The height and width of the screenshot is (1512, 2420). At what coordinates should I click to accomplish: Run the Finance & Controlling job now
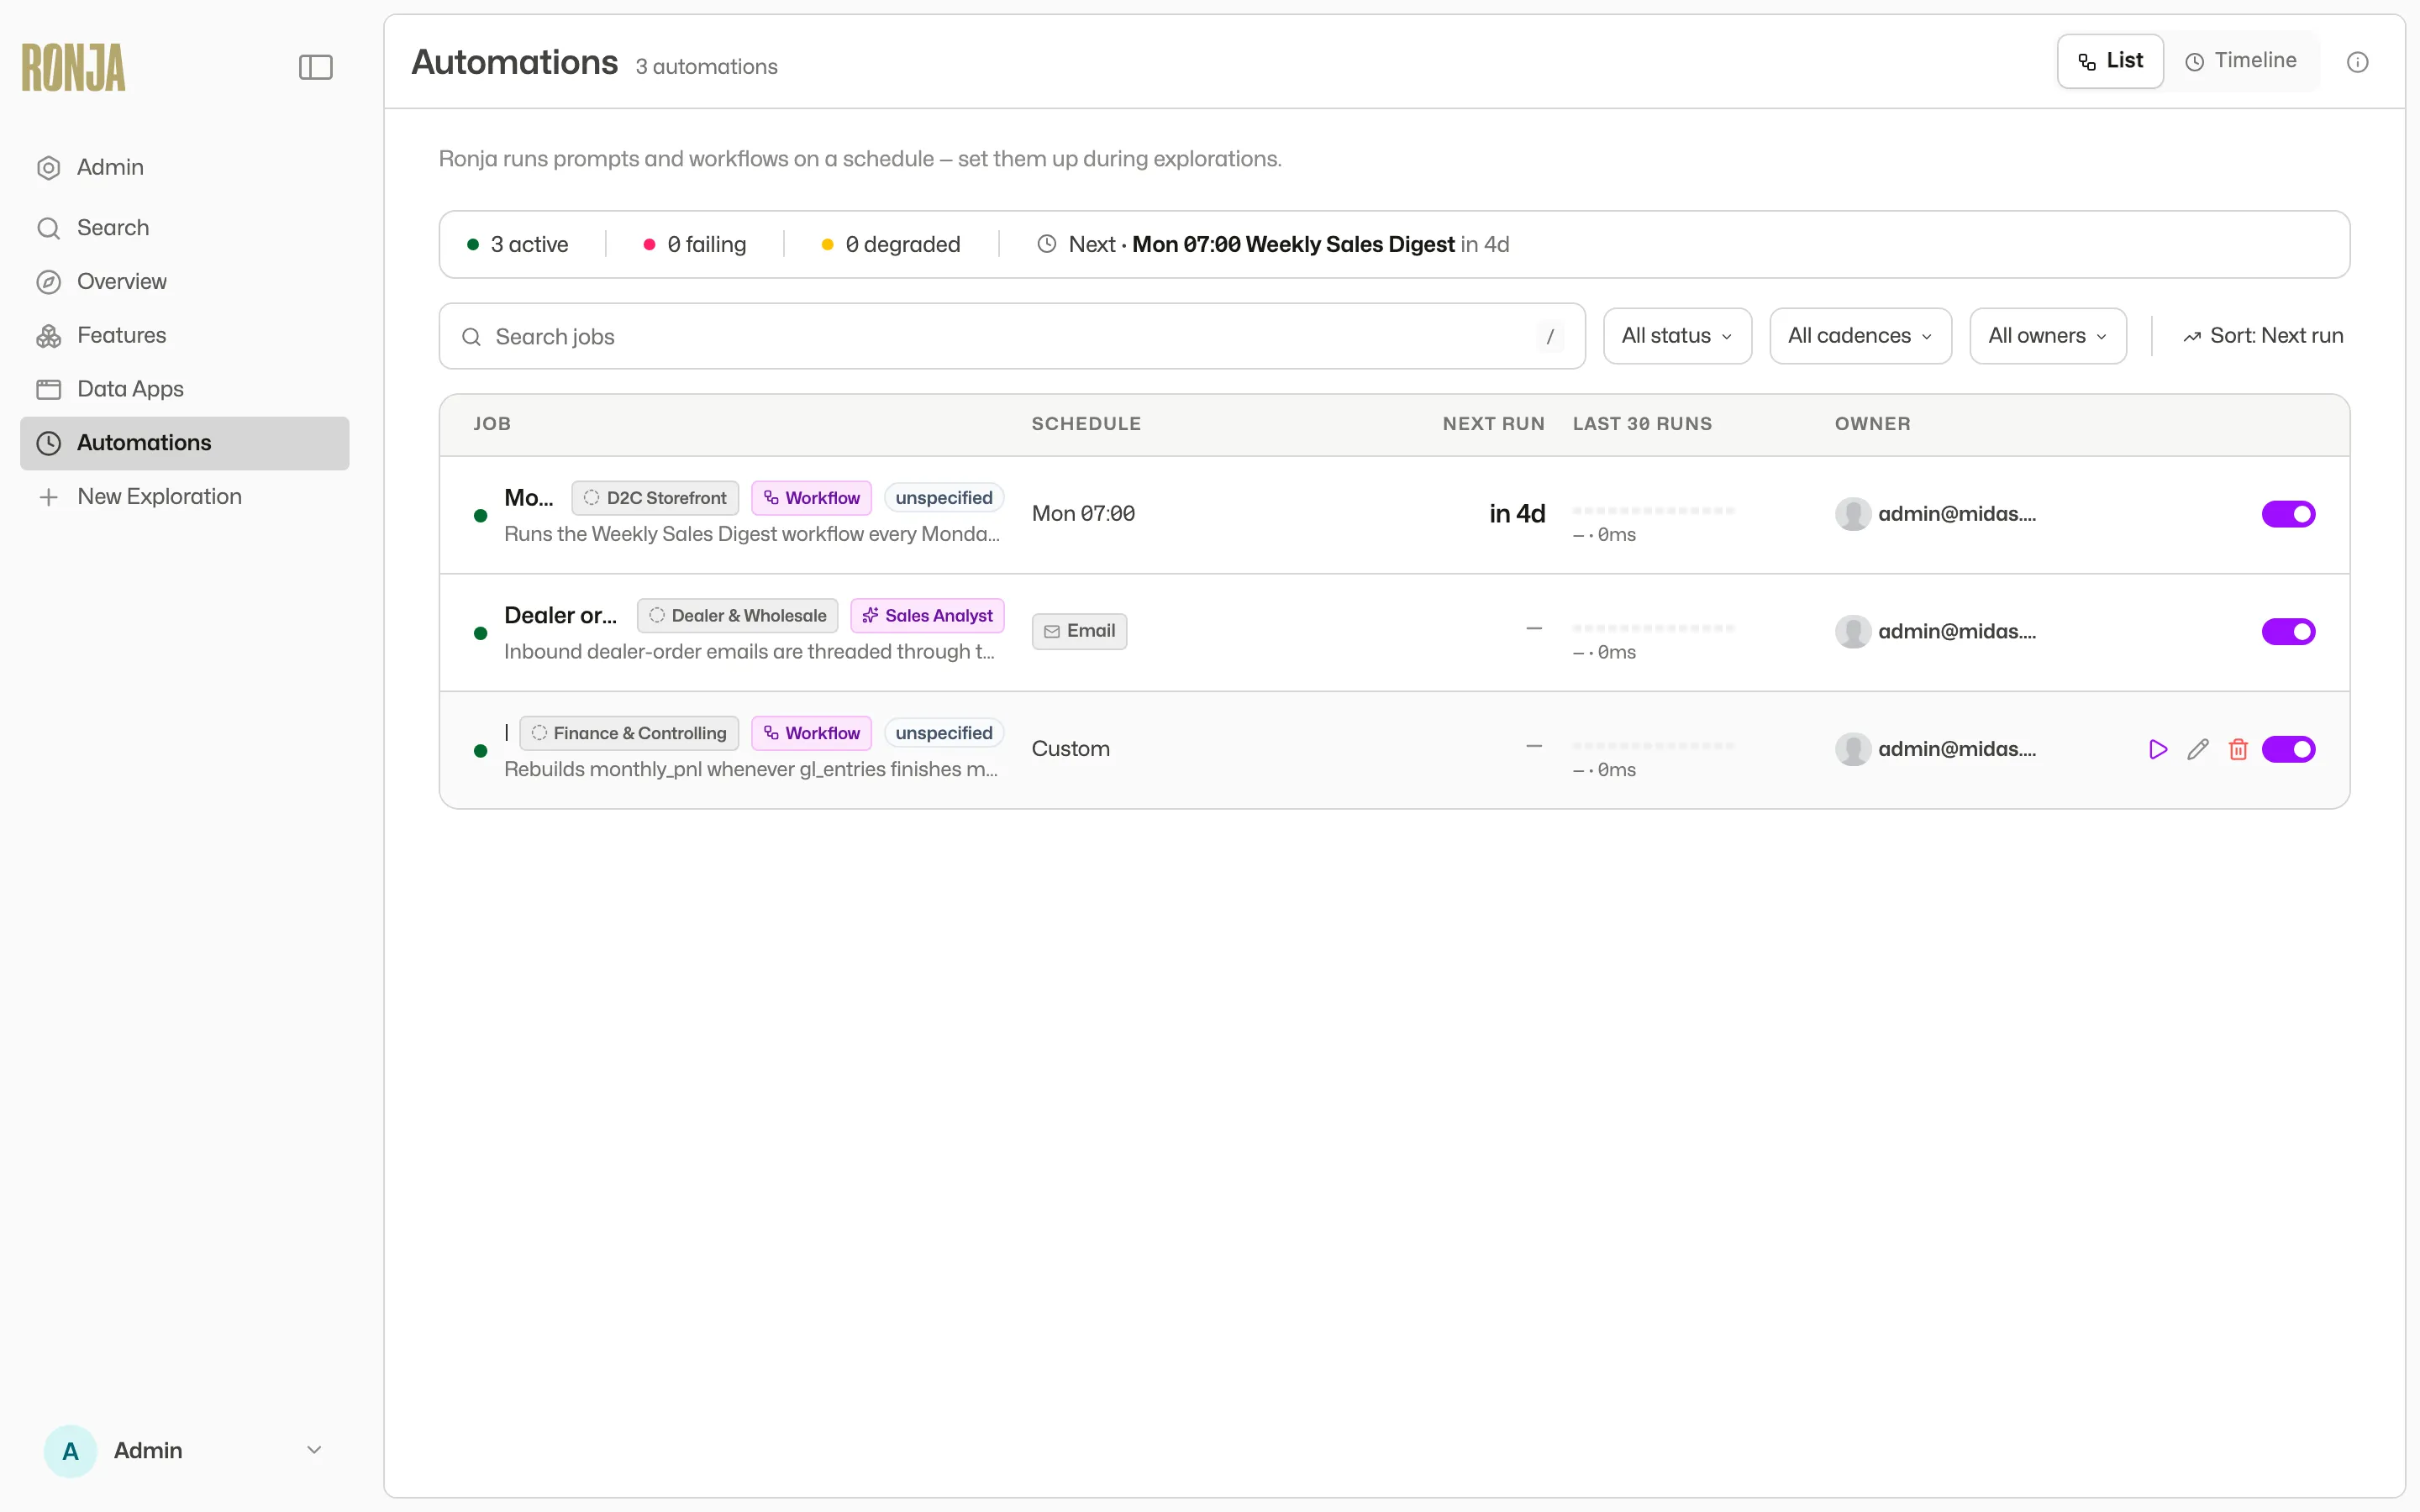[x=2157, y=749]
